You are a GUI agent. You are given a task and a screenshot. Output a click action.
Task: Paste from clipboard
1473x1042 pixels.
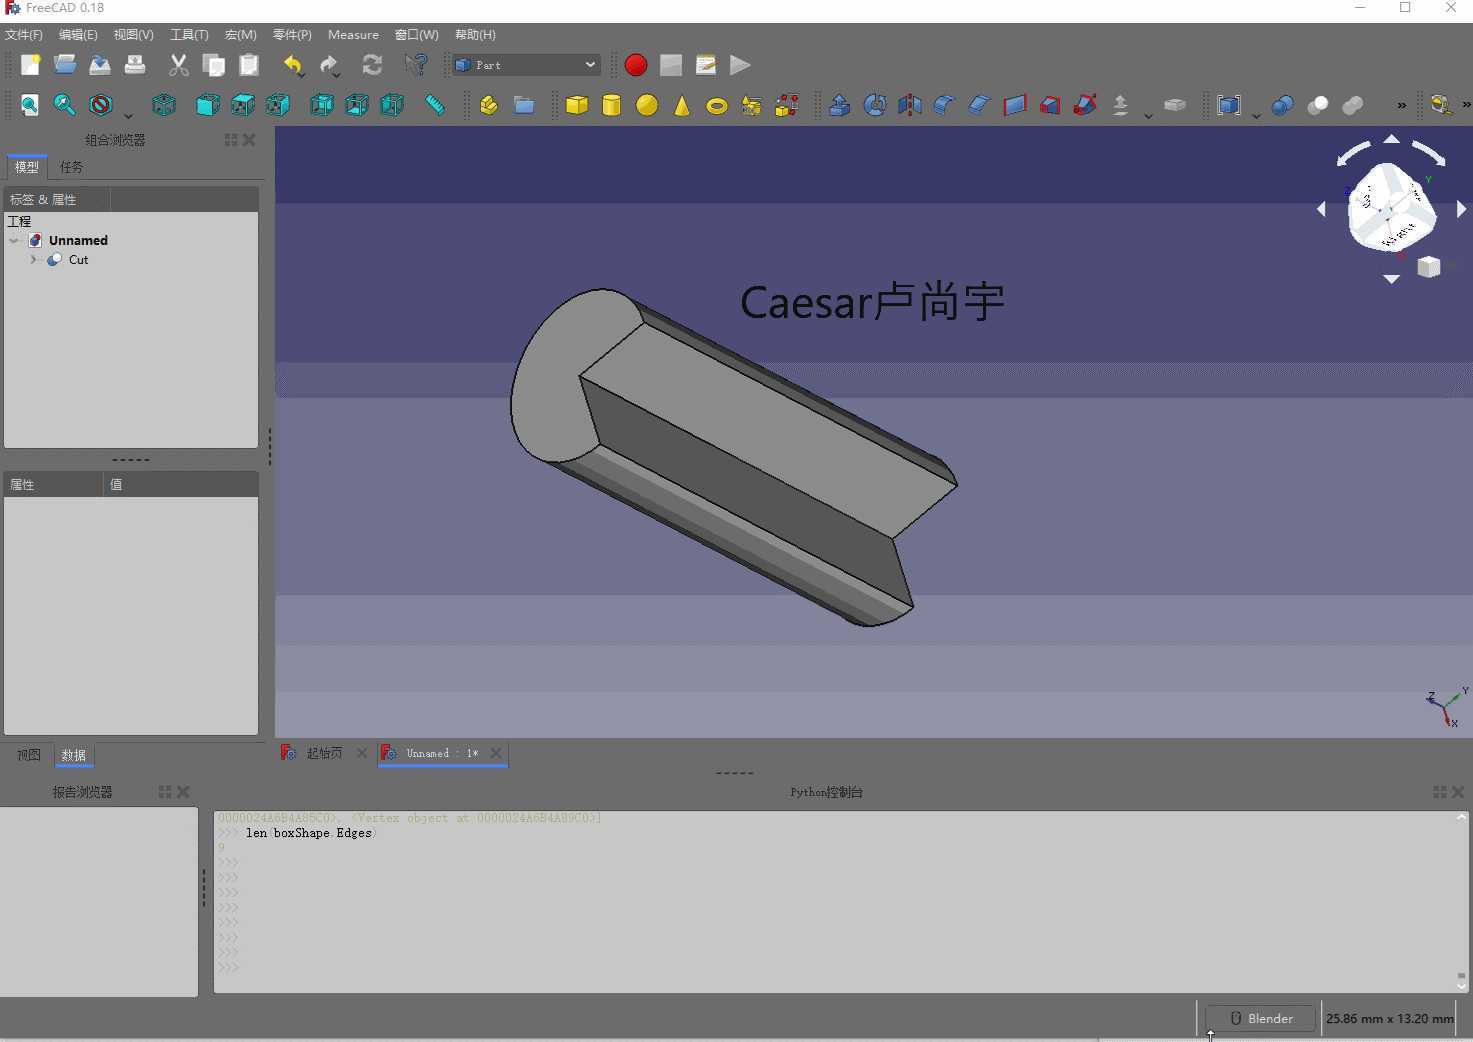tap(249, 65)
